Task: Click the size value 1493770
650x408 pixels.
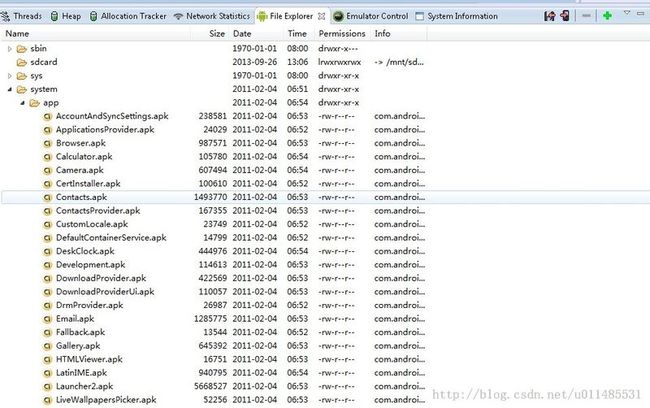Action: (210, 197)
